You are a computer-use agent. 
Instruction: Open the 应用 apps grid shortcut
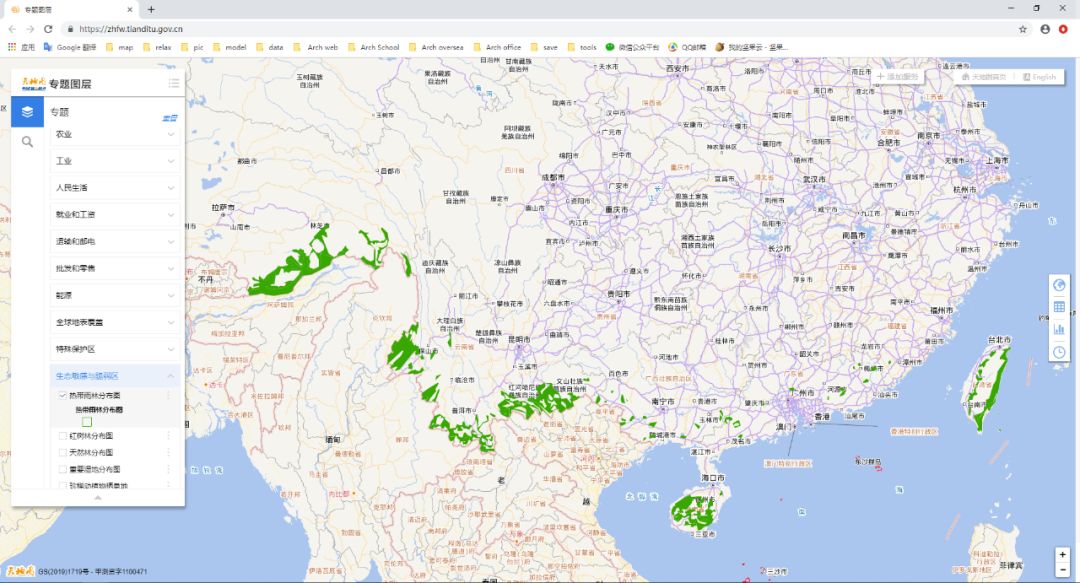[x=21, y=48]
